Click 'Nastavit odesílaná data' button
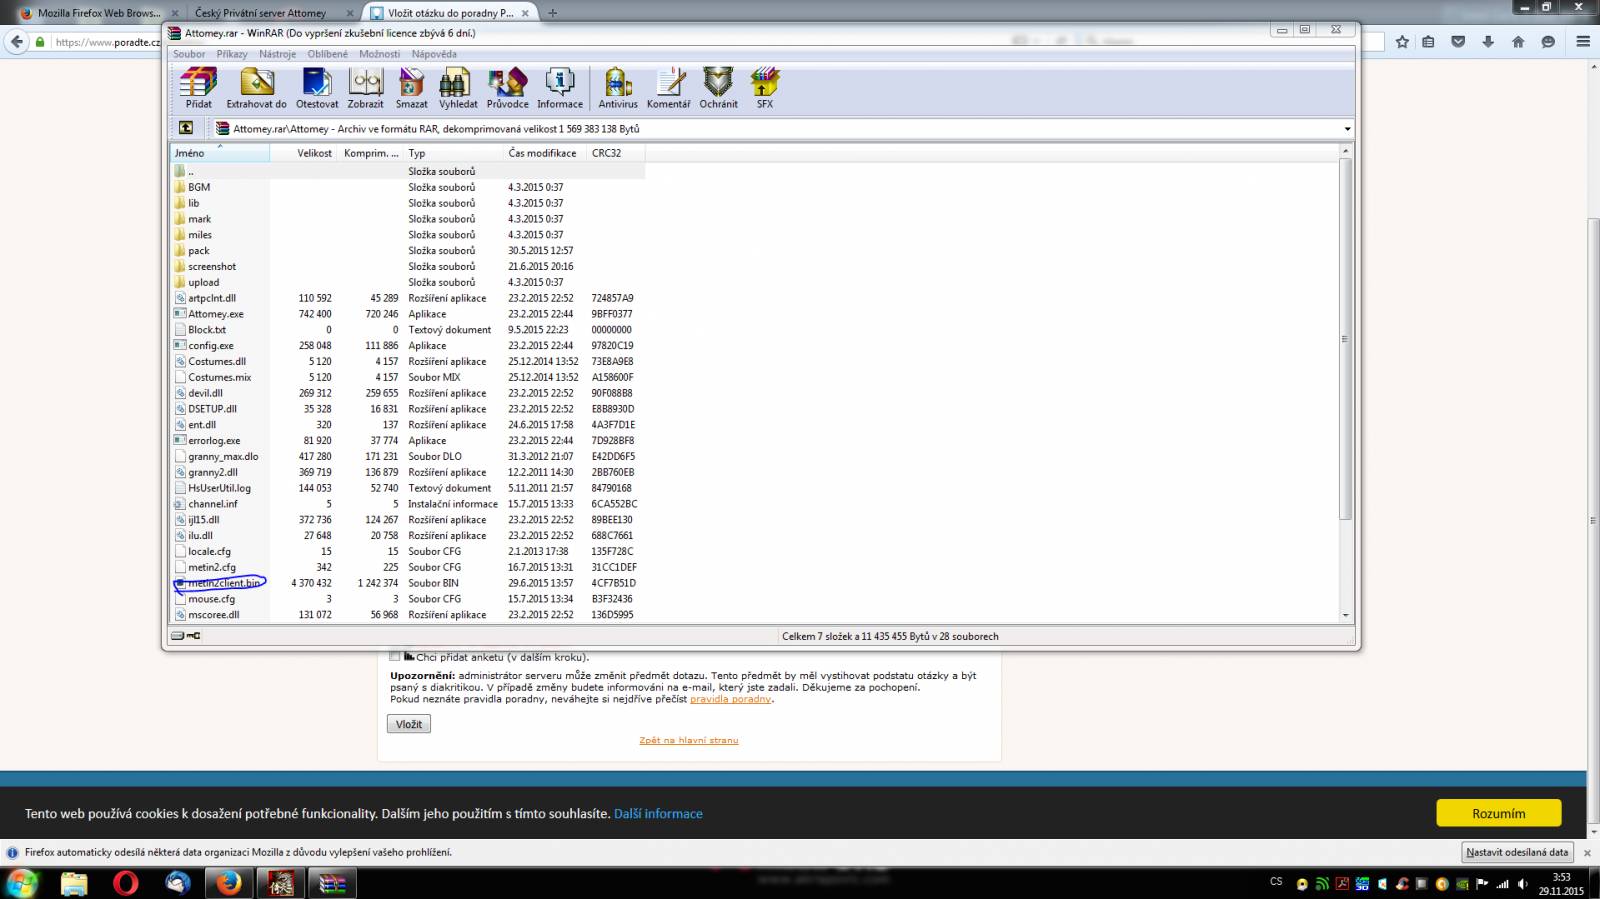Screen dimensions: 1600x899 click(x=1517, y=852)
